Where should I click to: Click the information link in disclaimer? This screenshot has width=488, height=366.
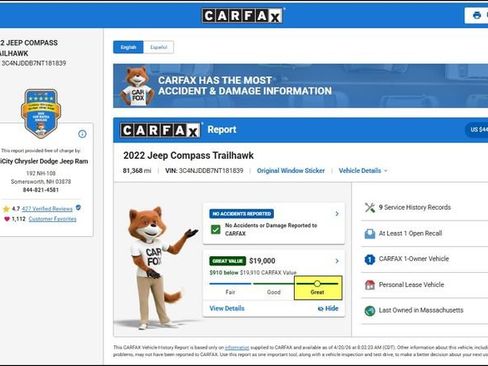tap(237, 347)
